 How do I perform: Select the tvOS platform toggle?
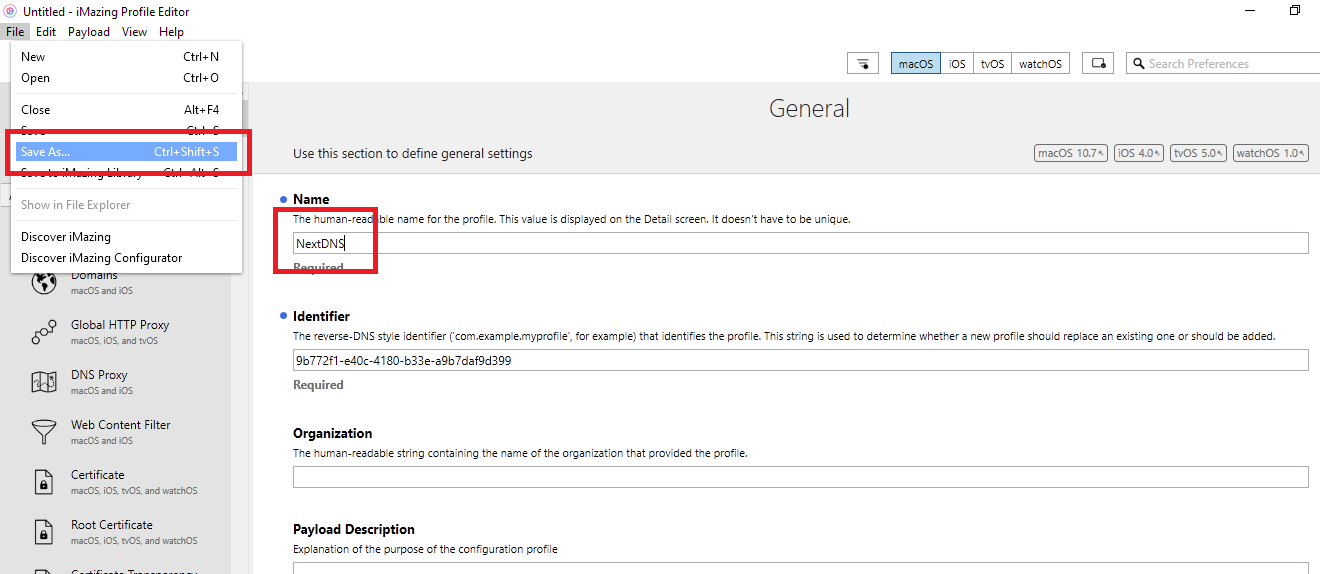pos(992,64)
